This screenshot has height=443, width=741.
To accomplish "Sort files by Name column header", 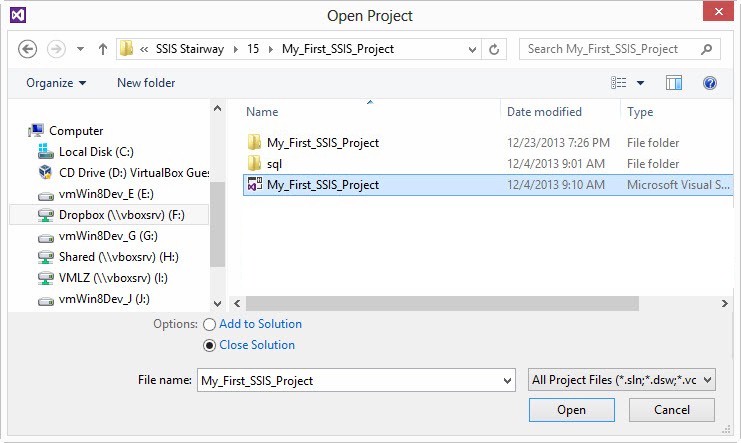I will (x=263, y=112).
